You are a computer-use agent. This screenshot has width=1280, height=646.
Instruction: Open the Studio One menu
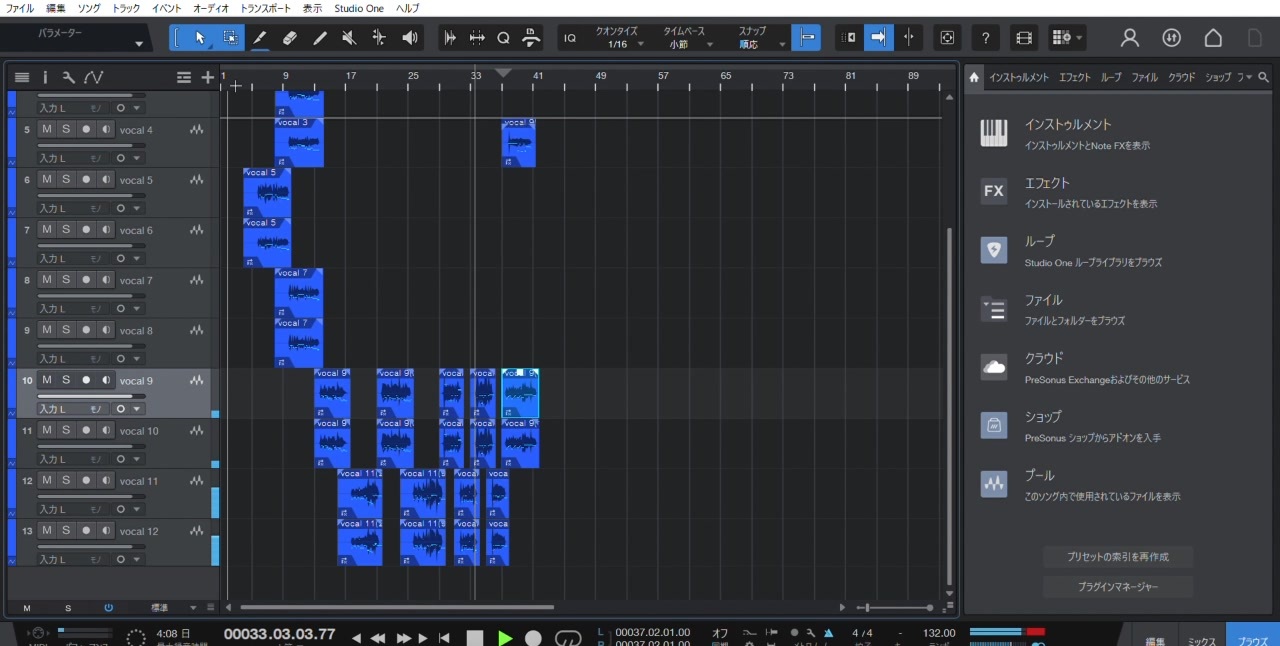coord(359,8)
